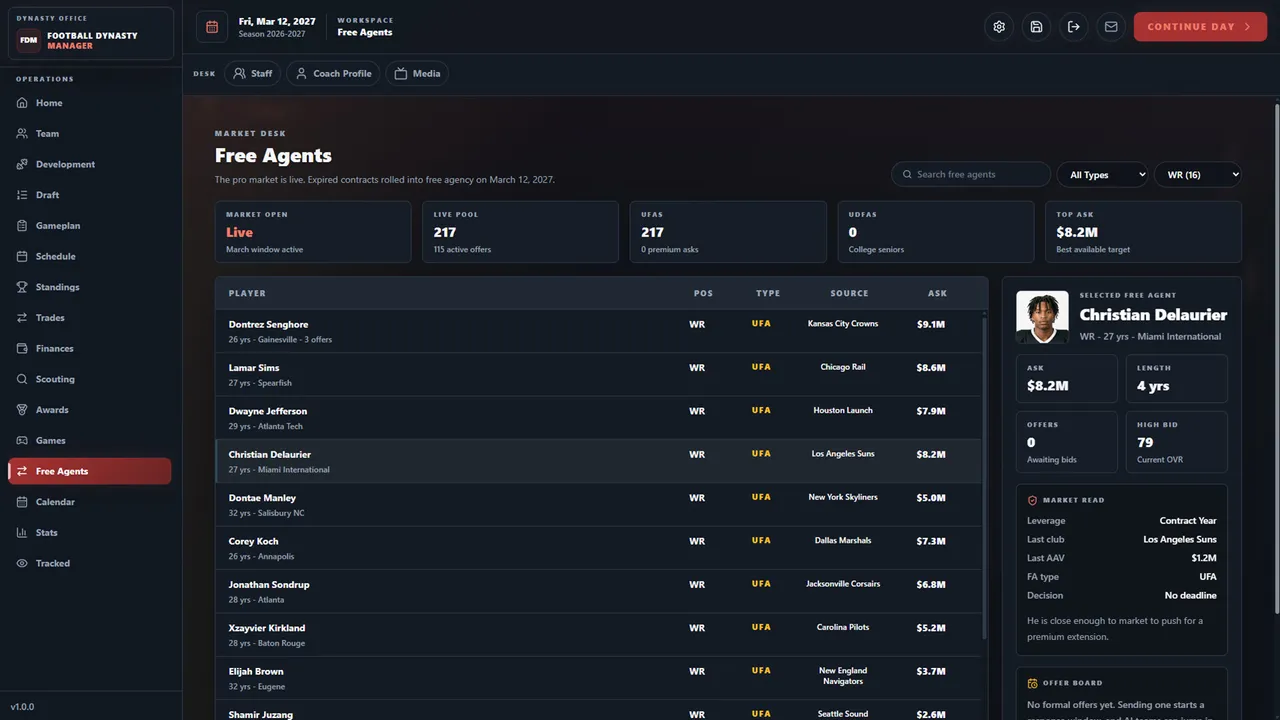Select the Xzayvier Kirkland row
Screen dimensions: 1280x720
(598, 635)
